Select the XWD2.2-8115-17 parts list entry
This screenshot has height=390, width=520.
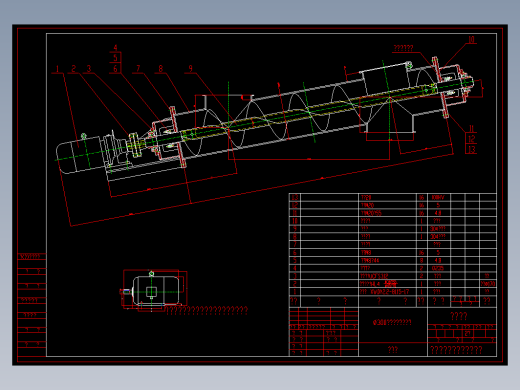(x=384, y=292)
